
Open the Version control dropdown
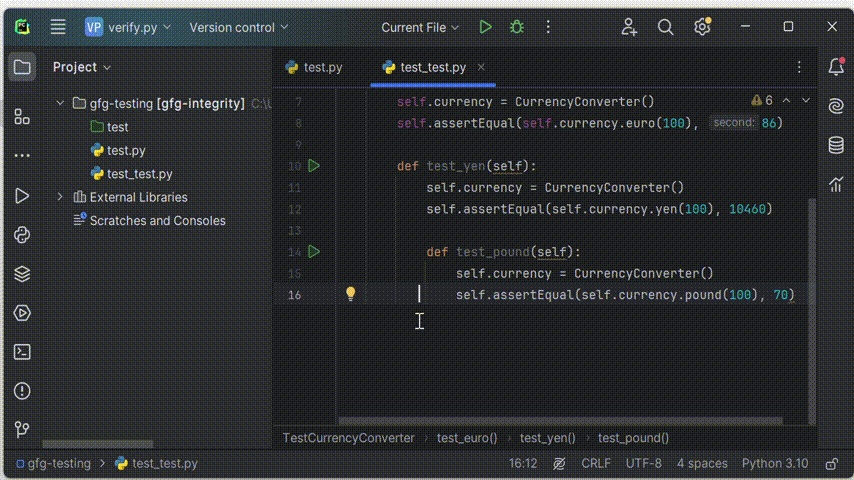239,27
